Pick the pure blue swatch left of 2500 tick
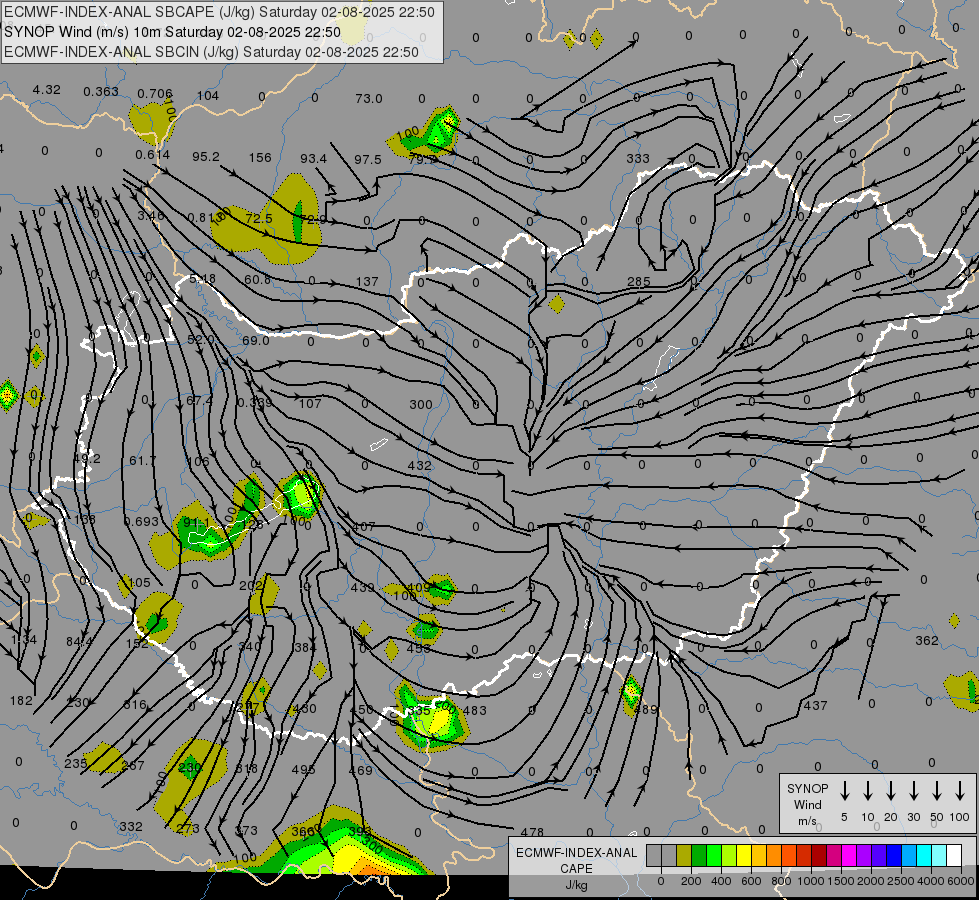Screen dimensions: 979x900 (894, 856)
